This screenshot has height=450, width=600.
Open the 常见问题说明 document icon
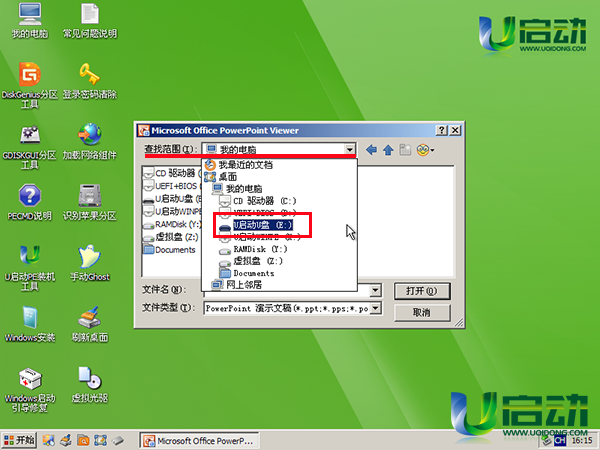[90, 20]
